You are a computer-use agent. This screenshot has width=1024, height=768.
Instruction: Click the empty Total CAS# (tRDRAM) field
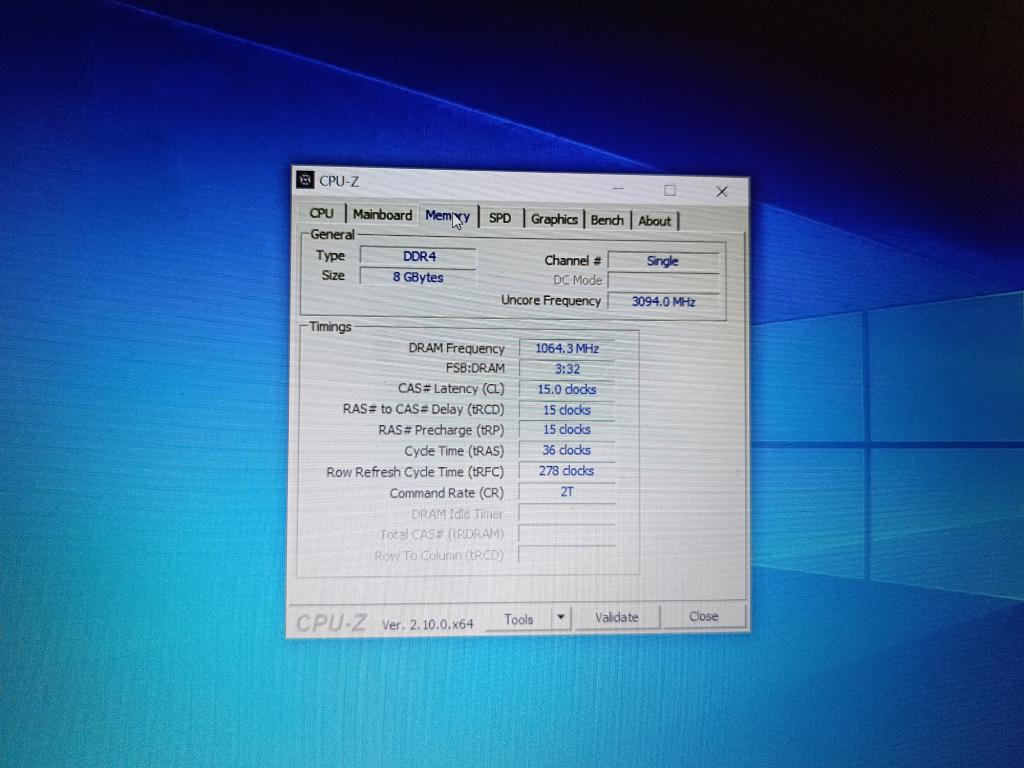click(x=567, y=534)
